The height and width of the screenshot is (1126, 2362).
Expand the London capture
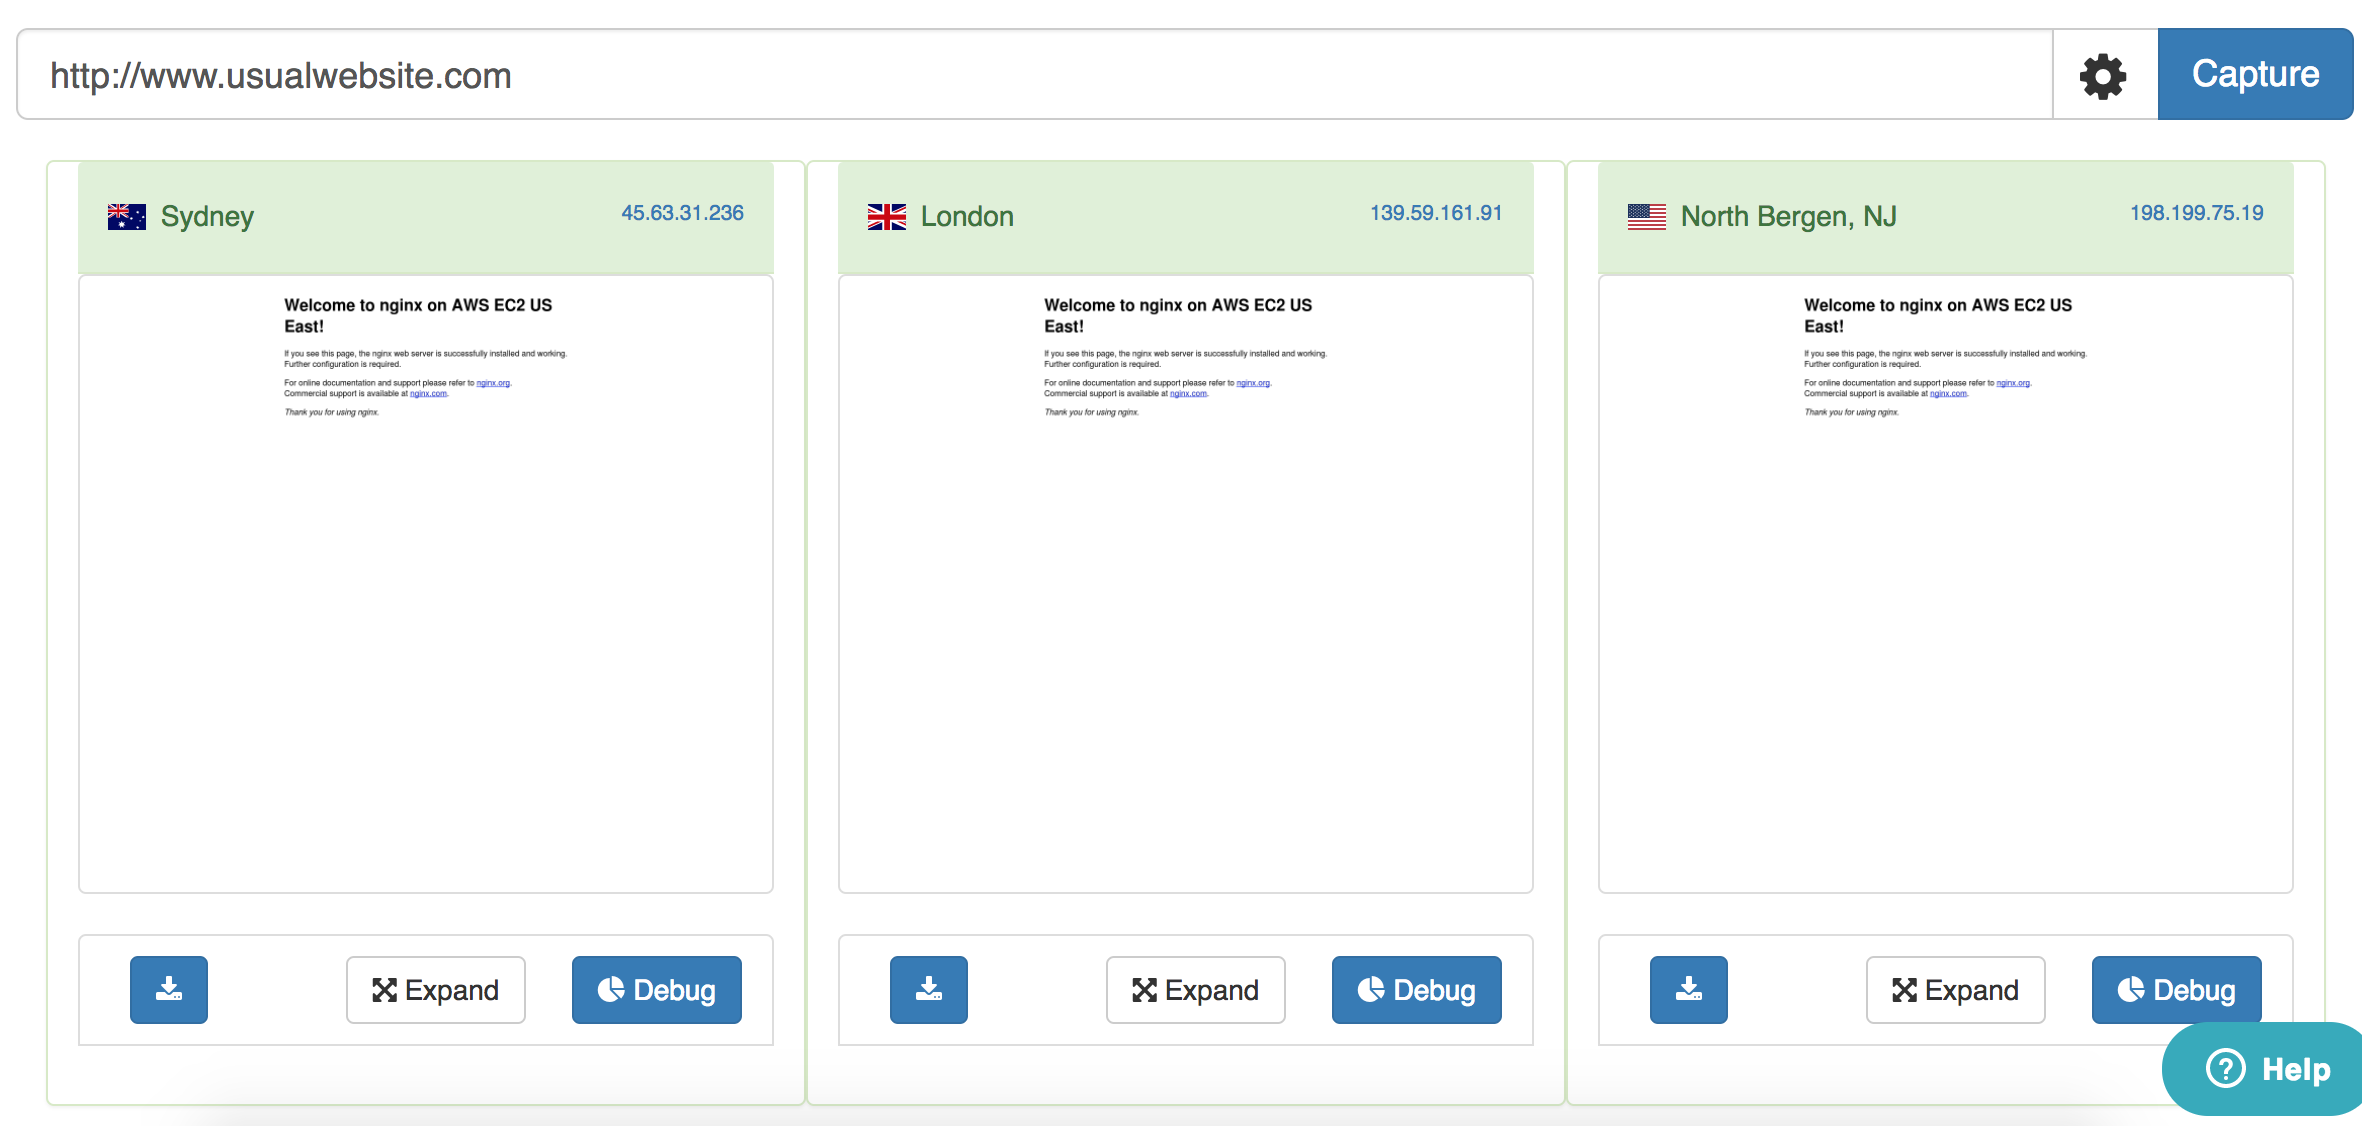point(1196,989)
